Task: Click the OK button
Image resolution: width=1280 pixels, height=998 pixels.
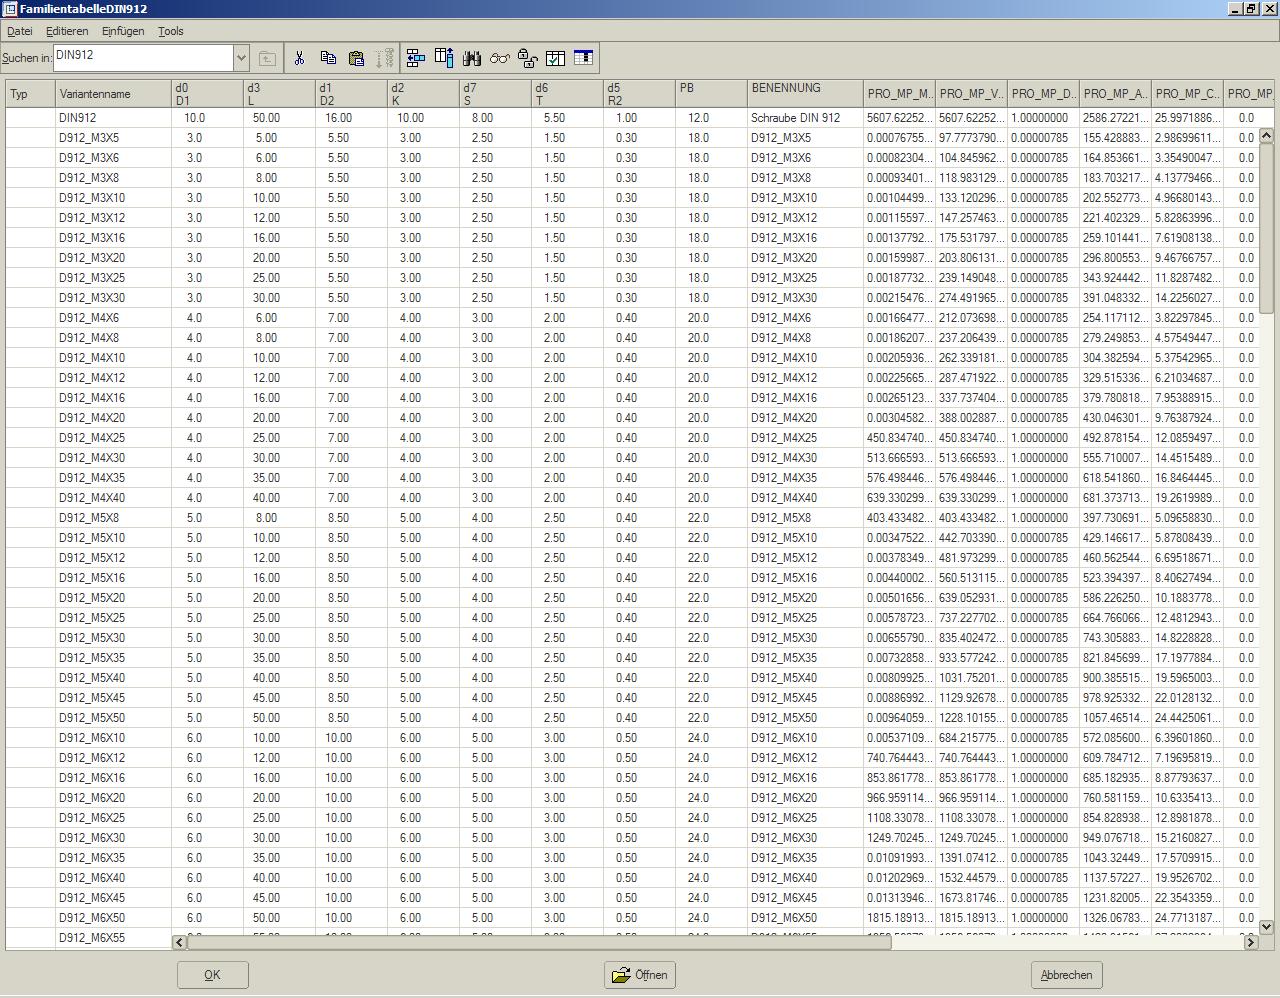Action: point(213,975)
